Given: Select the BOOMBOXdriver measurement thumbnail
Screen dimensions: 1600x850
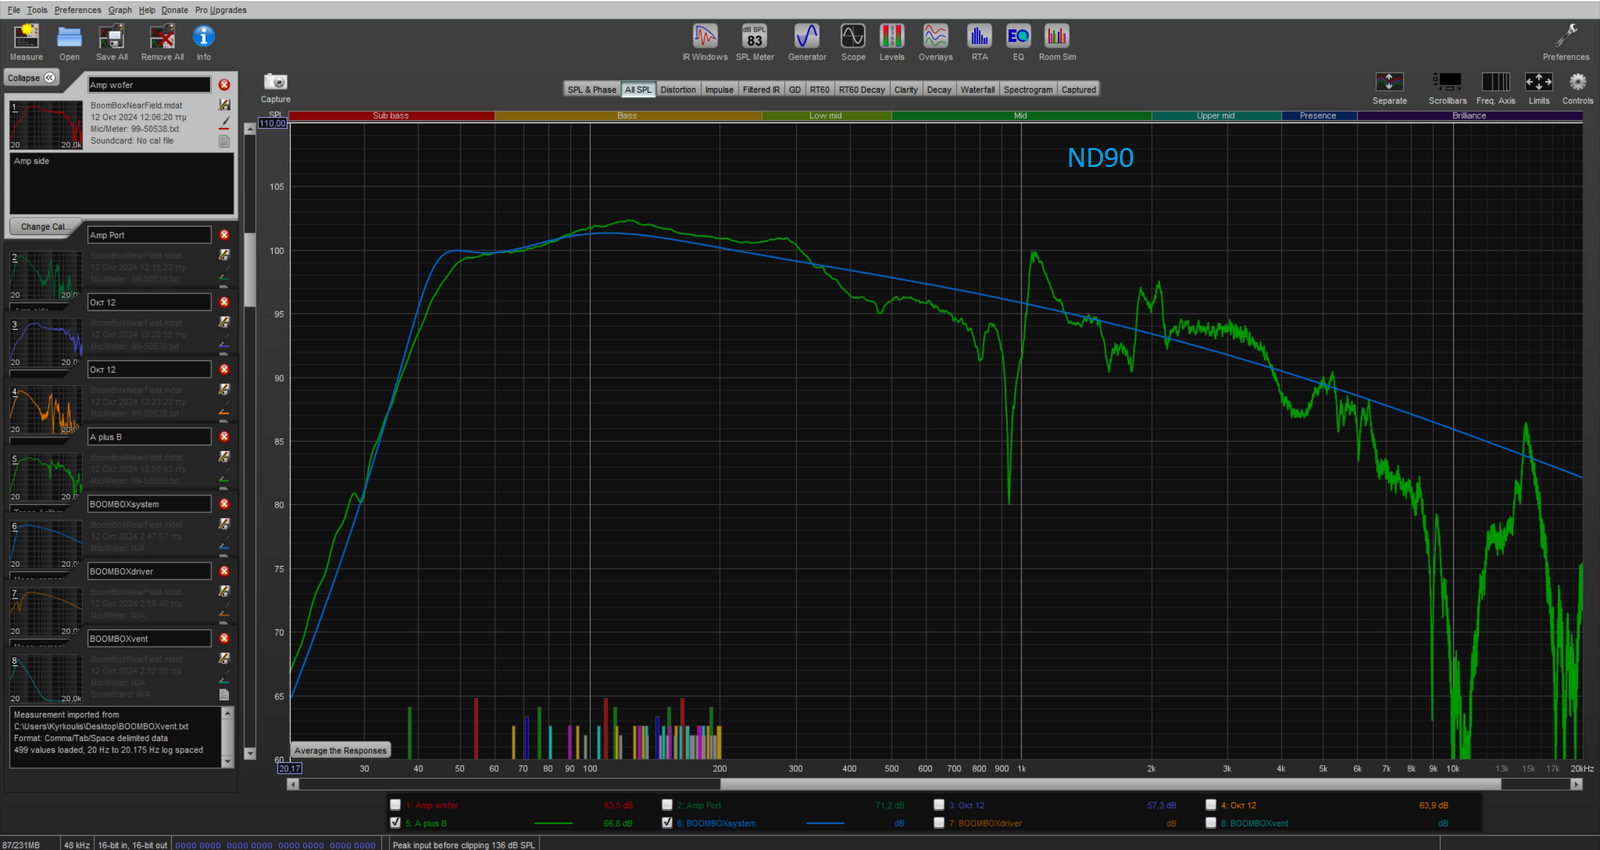Looking at the screenshot, I should click(x=46, y=611).
